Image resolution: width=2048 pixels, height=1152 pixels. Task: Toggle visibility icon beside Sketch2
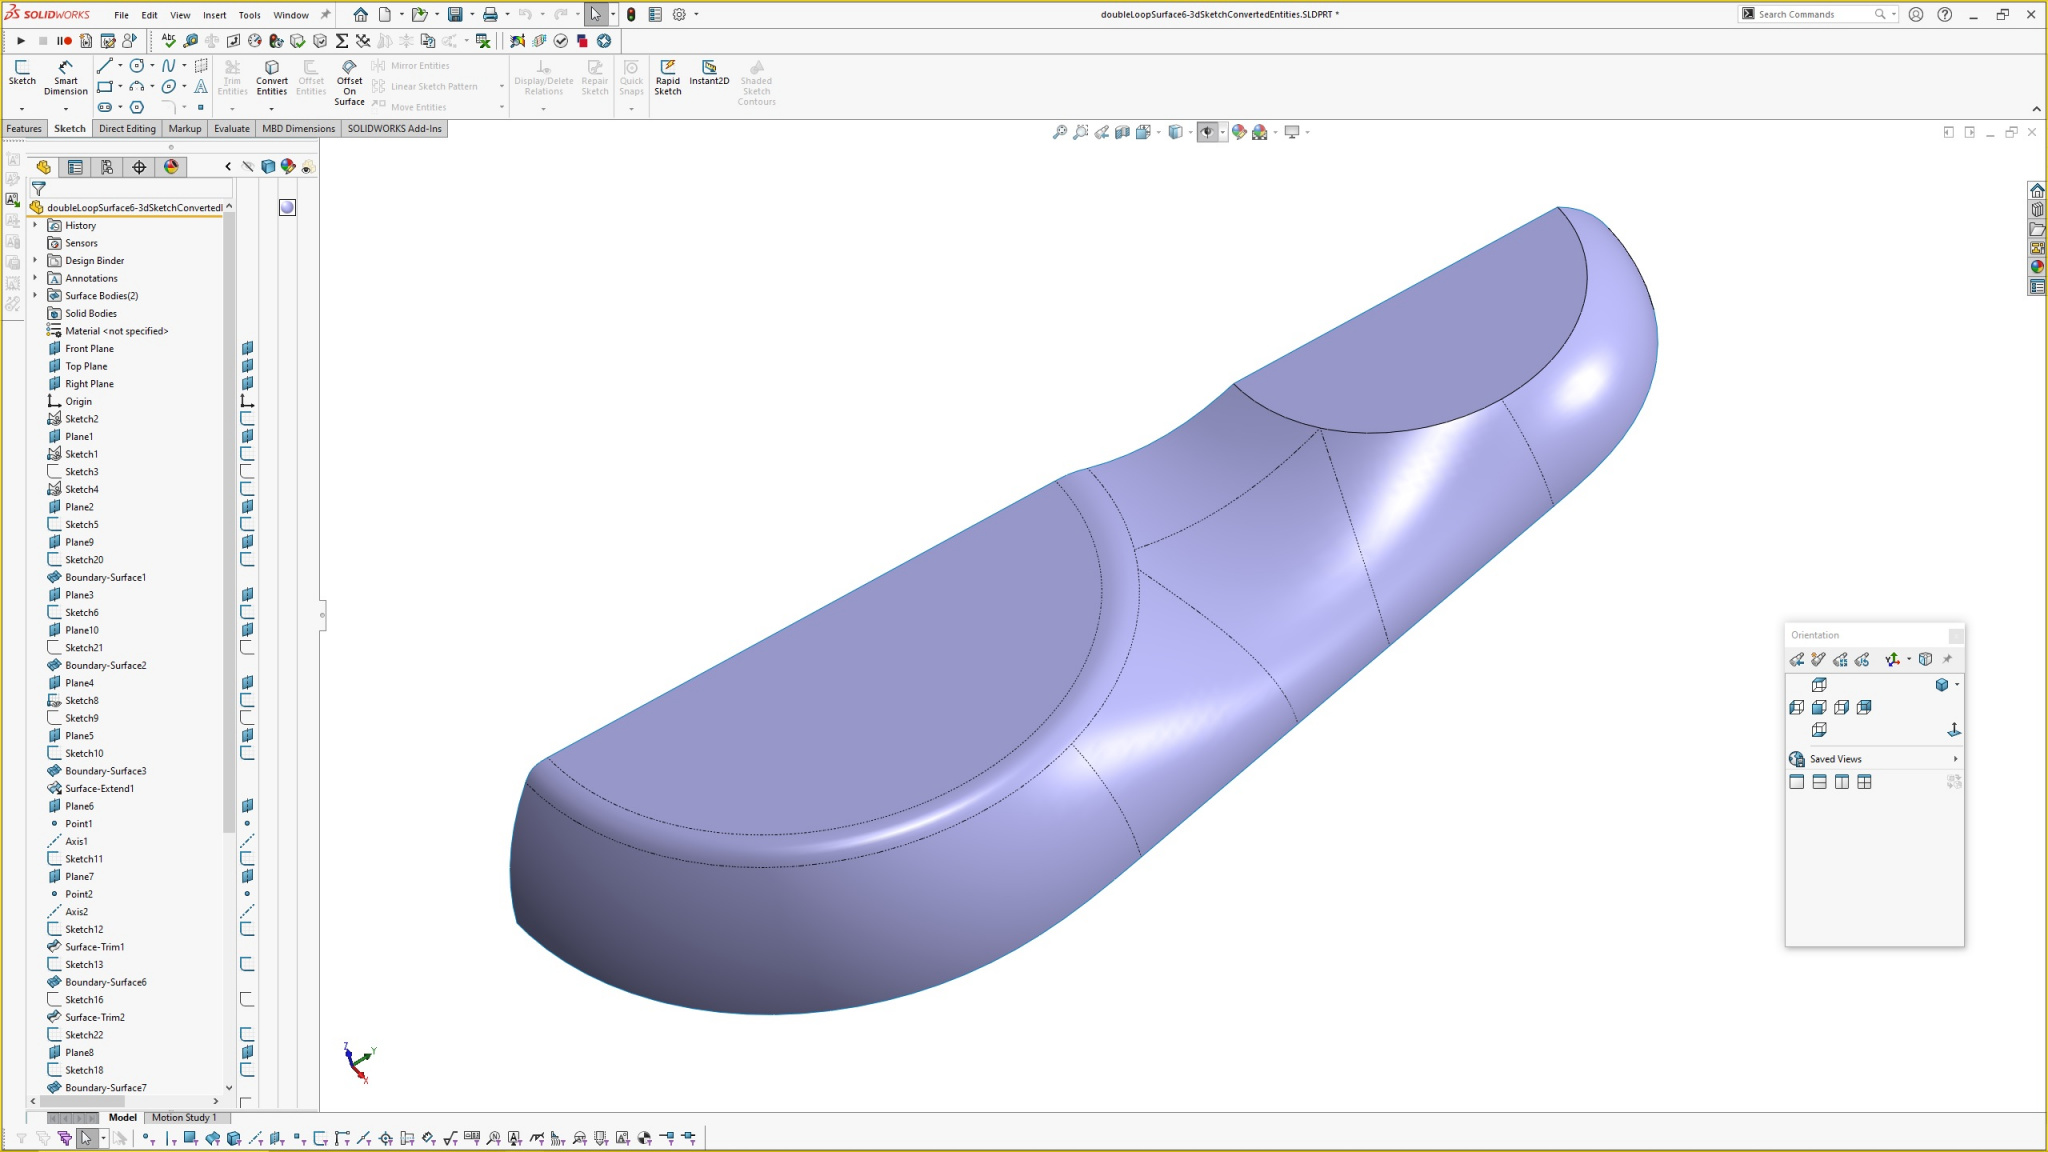[x=247, y=419]
